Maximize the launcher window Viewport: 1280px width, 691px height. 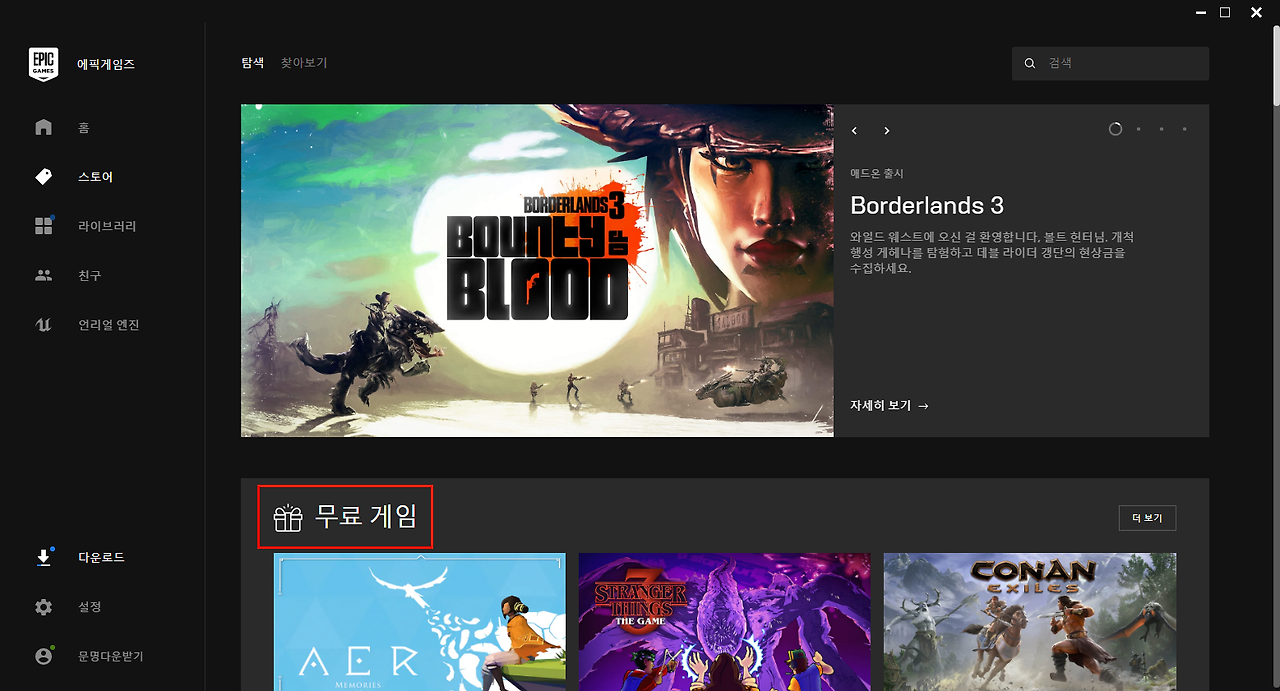1225,12
